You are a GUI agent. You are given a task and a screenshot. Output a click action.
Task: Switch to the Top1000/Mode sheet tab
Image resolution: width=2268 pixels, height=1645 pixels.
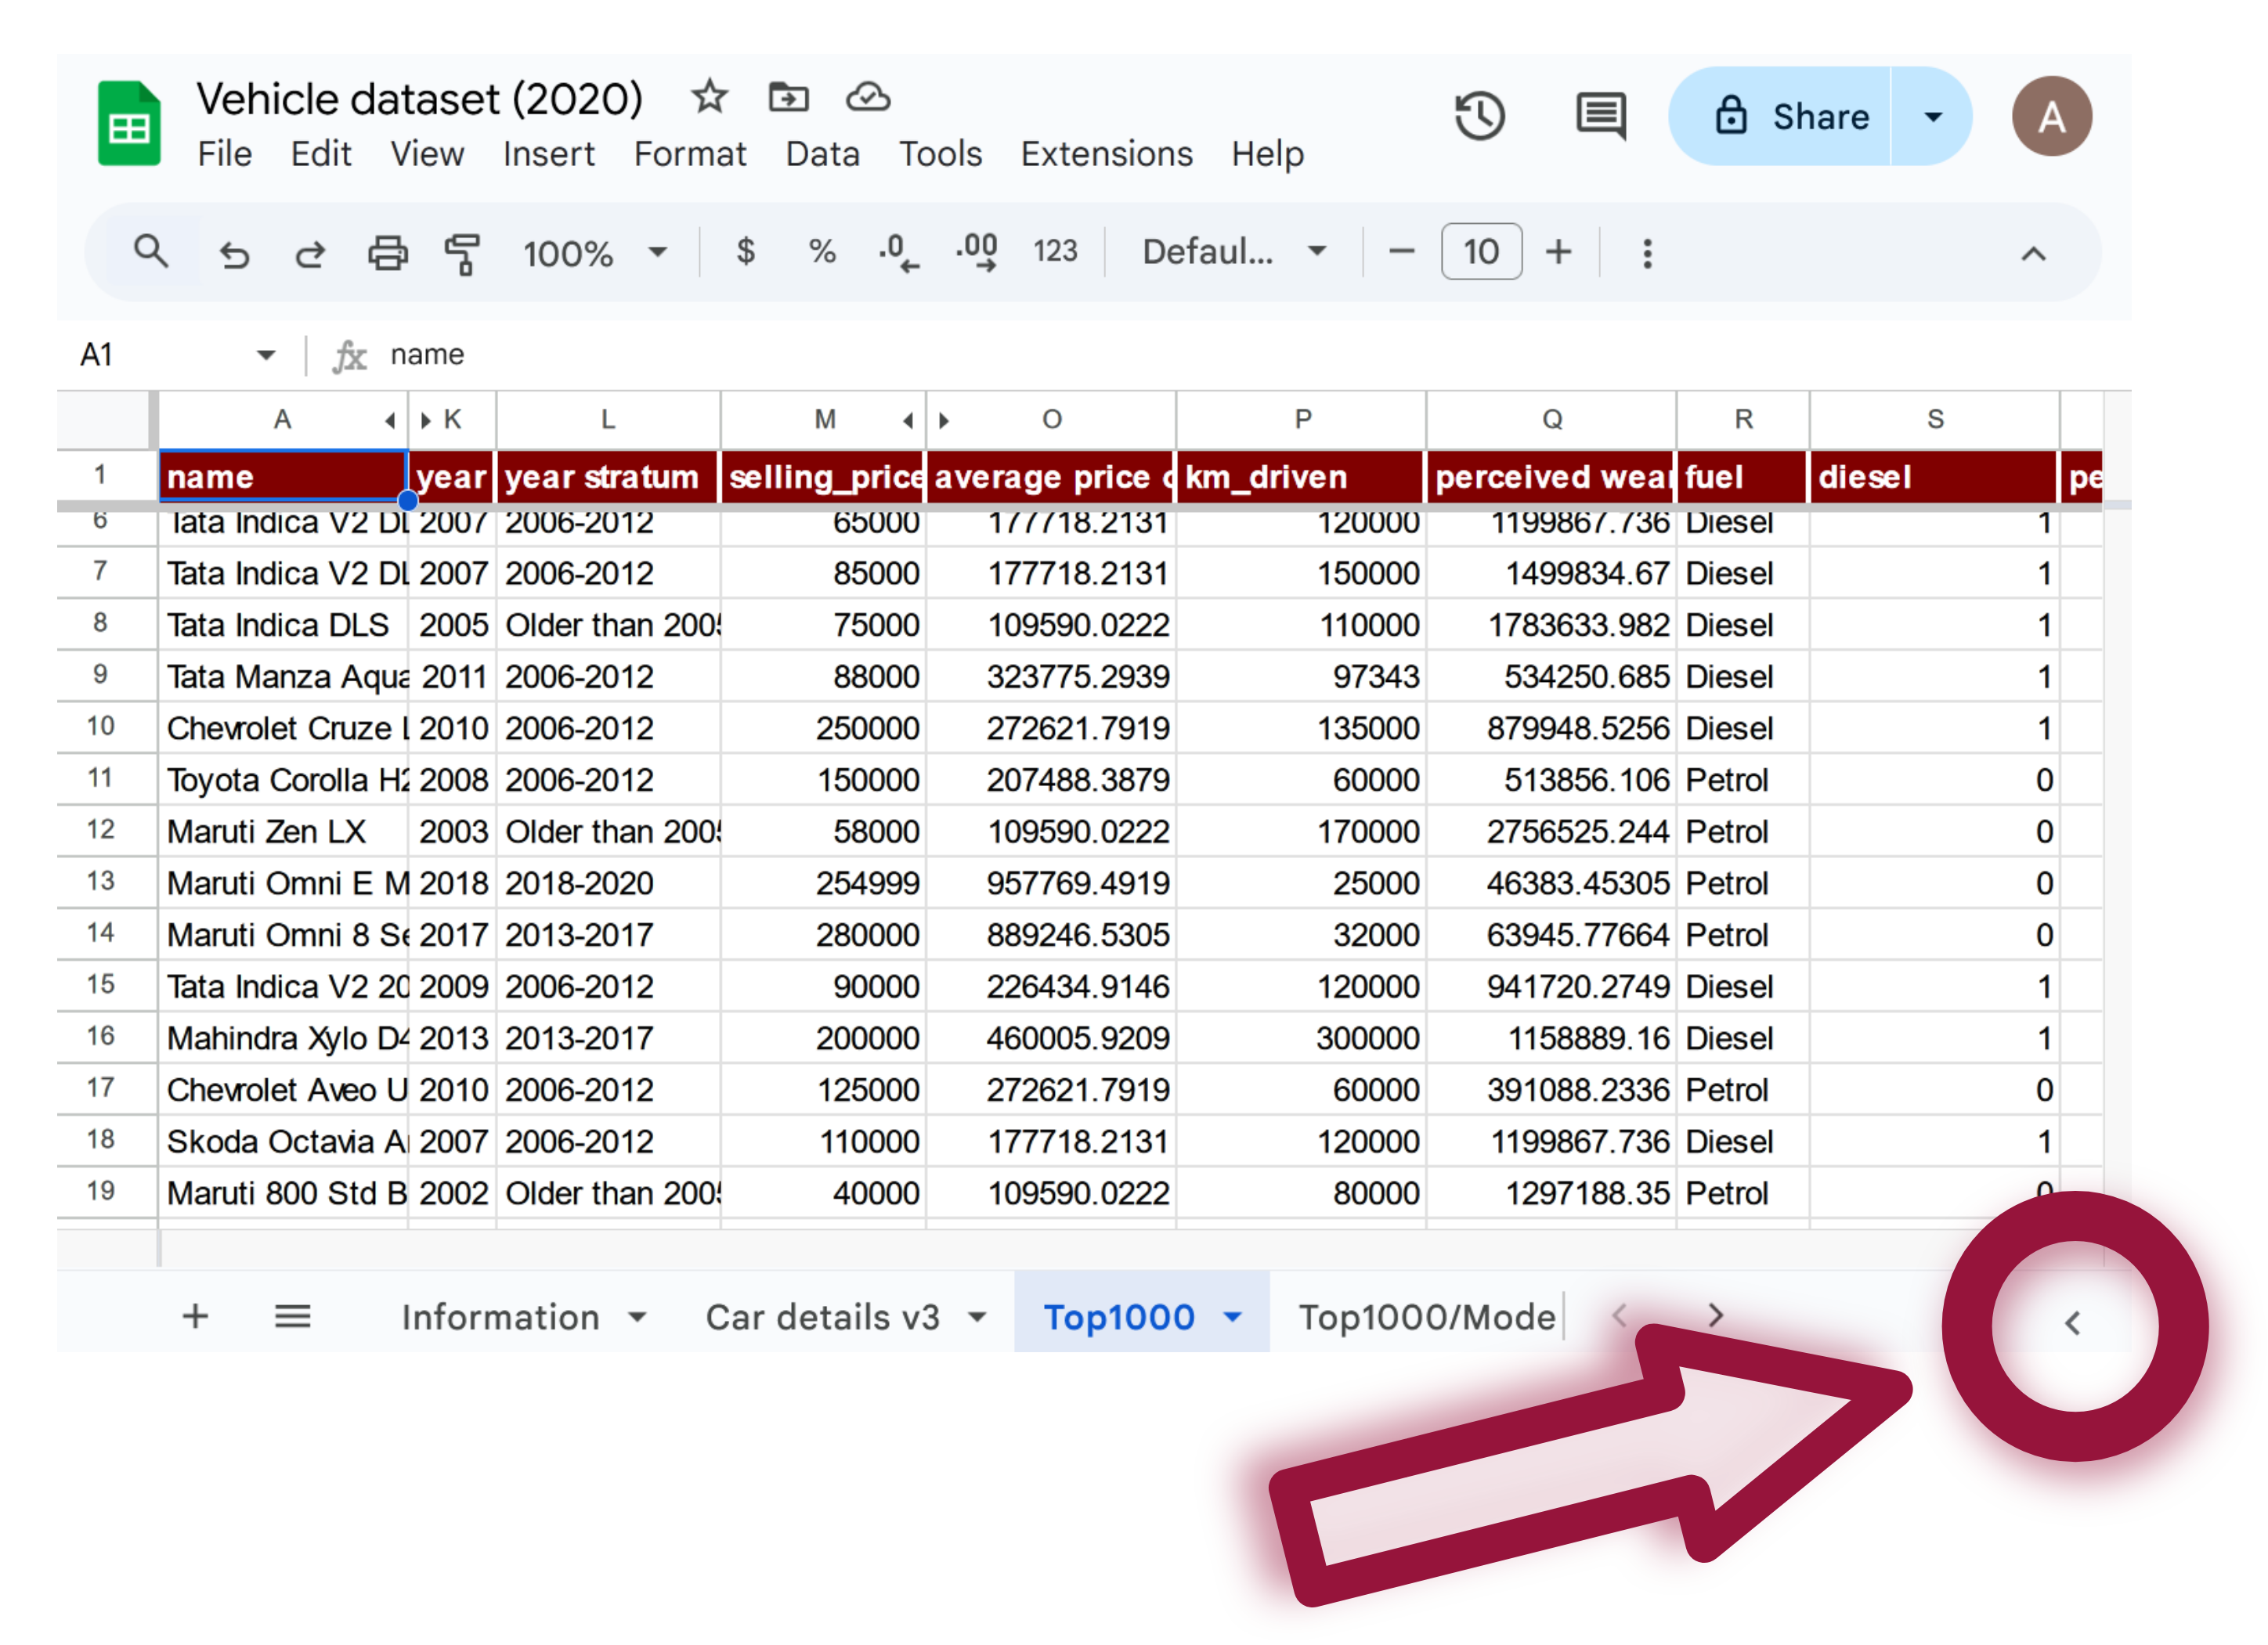pos(1427,1317)
